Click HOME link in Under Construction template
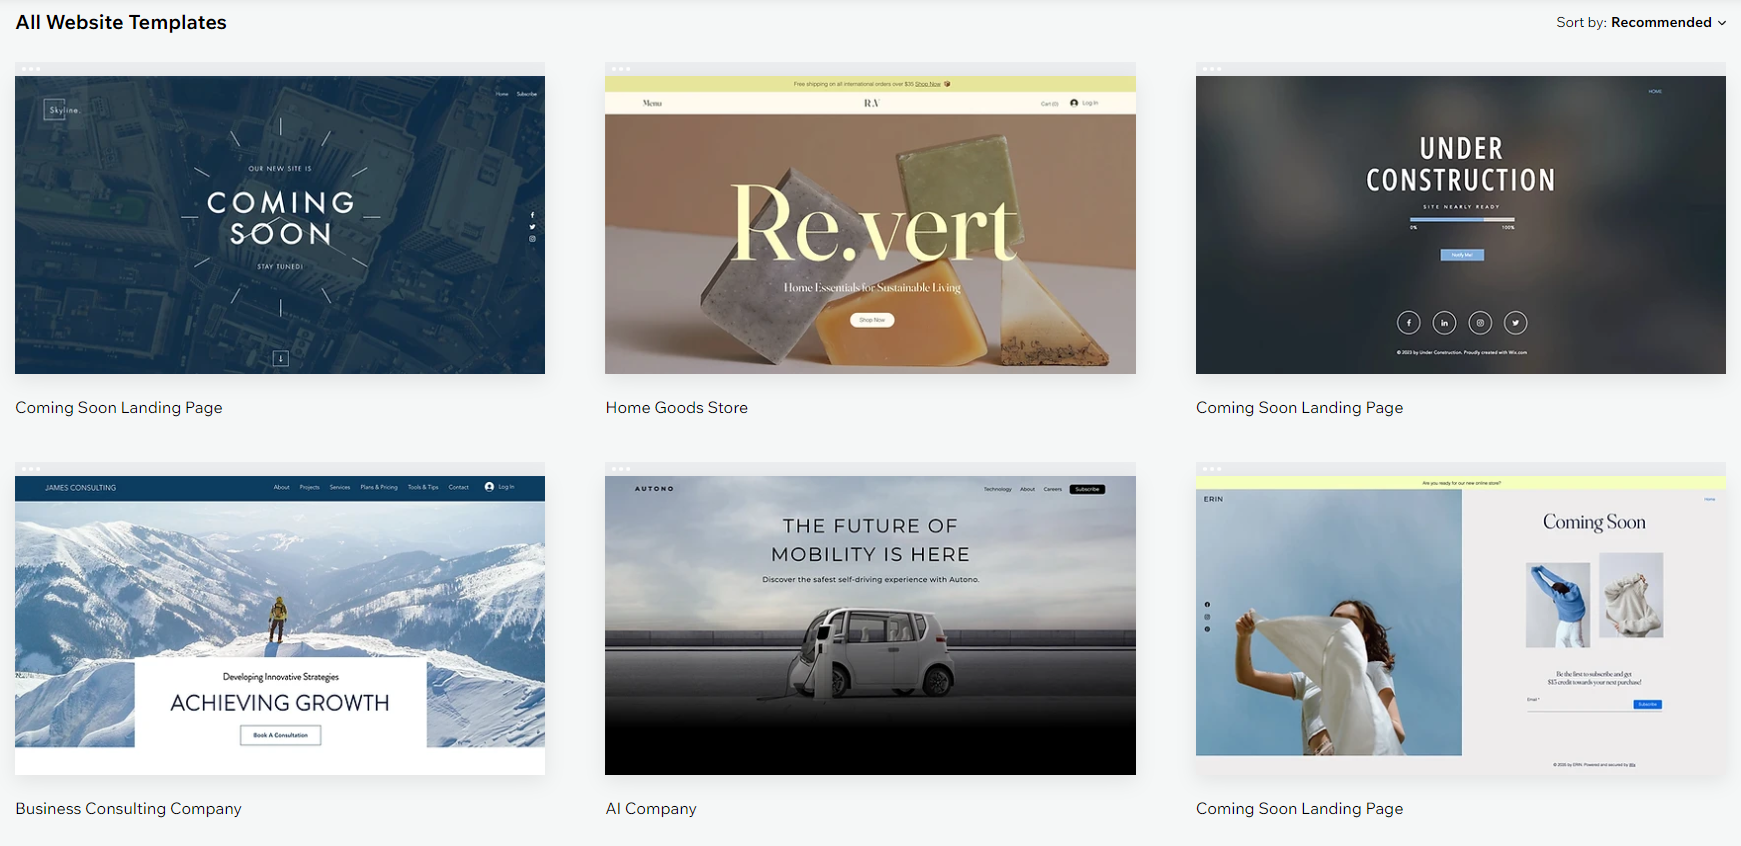1741x846 pixels. tap(1655, 91)
